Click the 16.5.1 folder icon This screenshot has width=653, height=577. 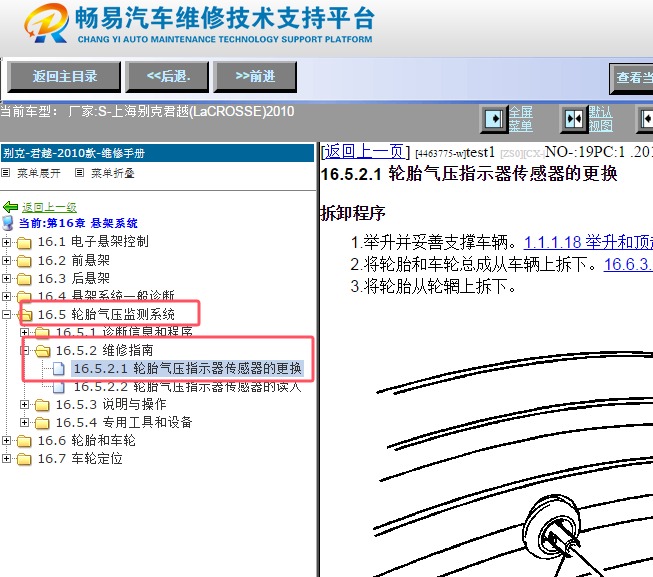(x=42, y=333)
